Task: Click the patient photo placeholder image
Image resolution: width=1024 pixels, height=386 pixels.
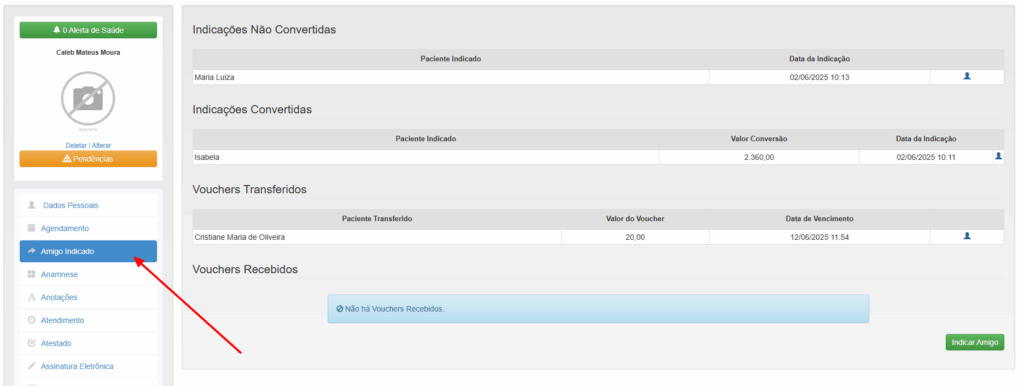Action: pyautogui.click(x=88, y=99)
